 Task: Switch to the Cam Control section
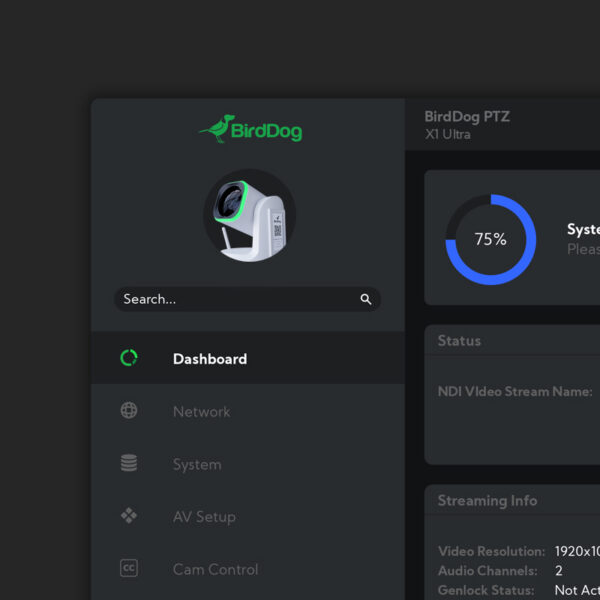pos(215,569)
